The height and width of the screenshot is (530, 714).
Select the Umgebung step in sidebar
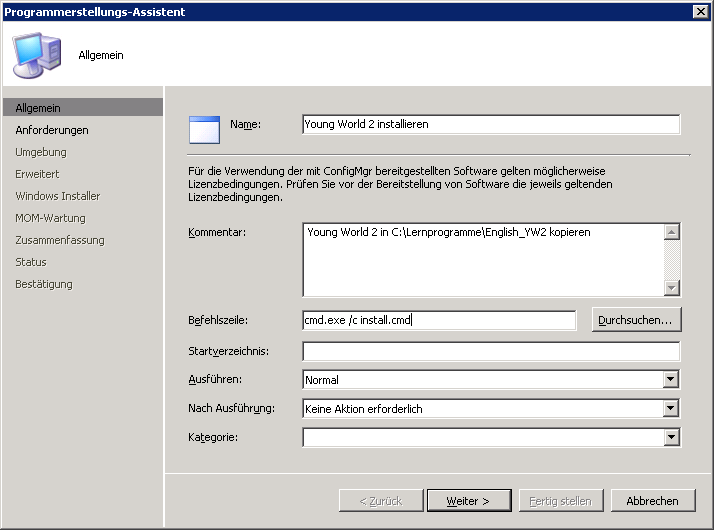point(41,152)
